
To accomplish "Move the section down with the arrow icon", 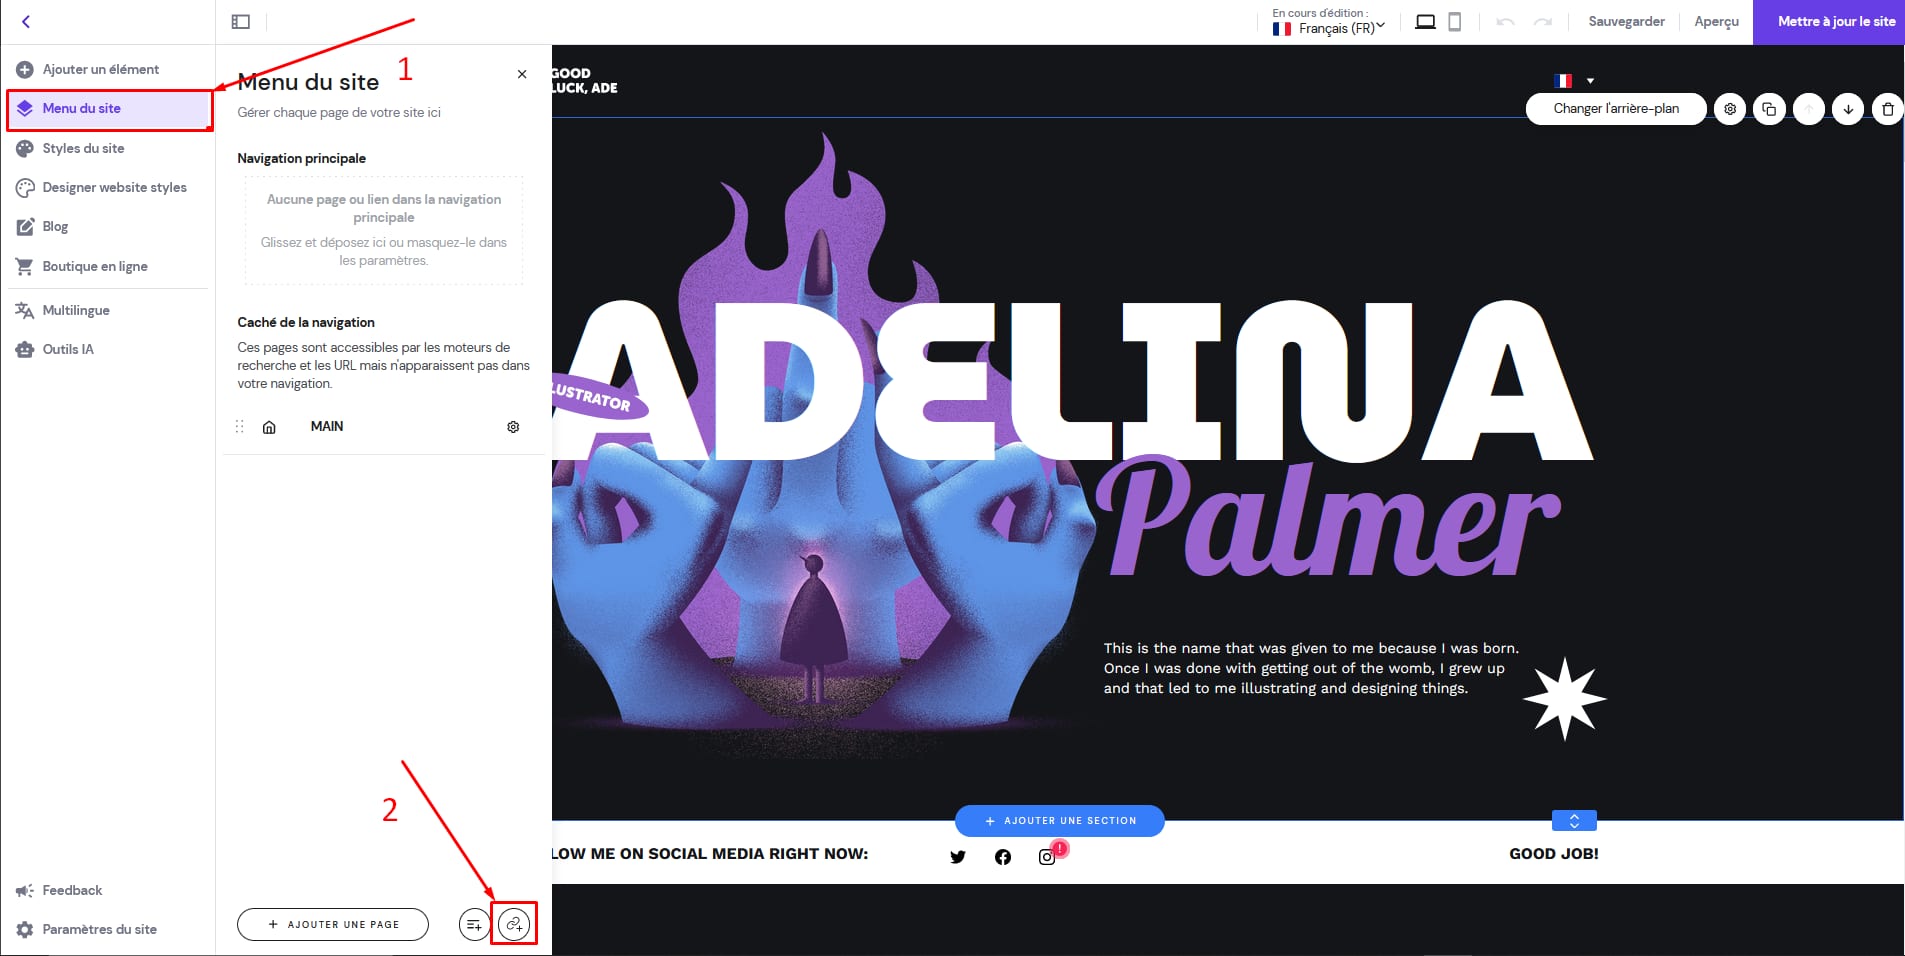I will (1848, 109).
